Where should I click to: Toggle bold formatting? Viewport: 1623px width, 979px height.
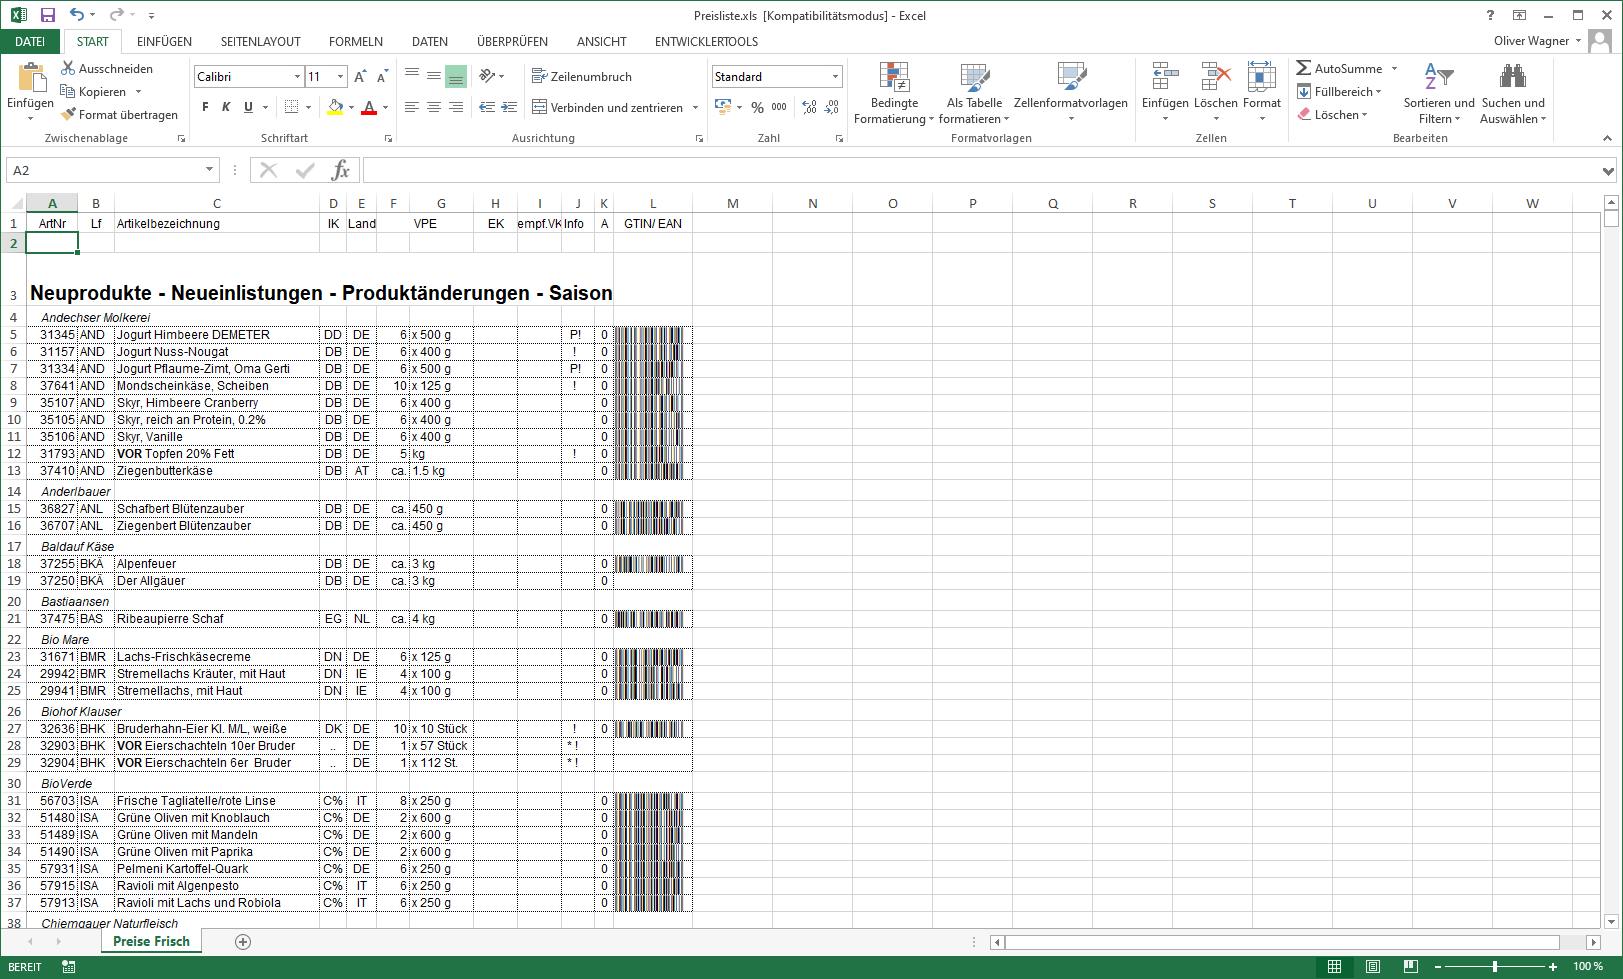[x=205, y=107]
